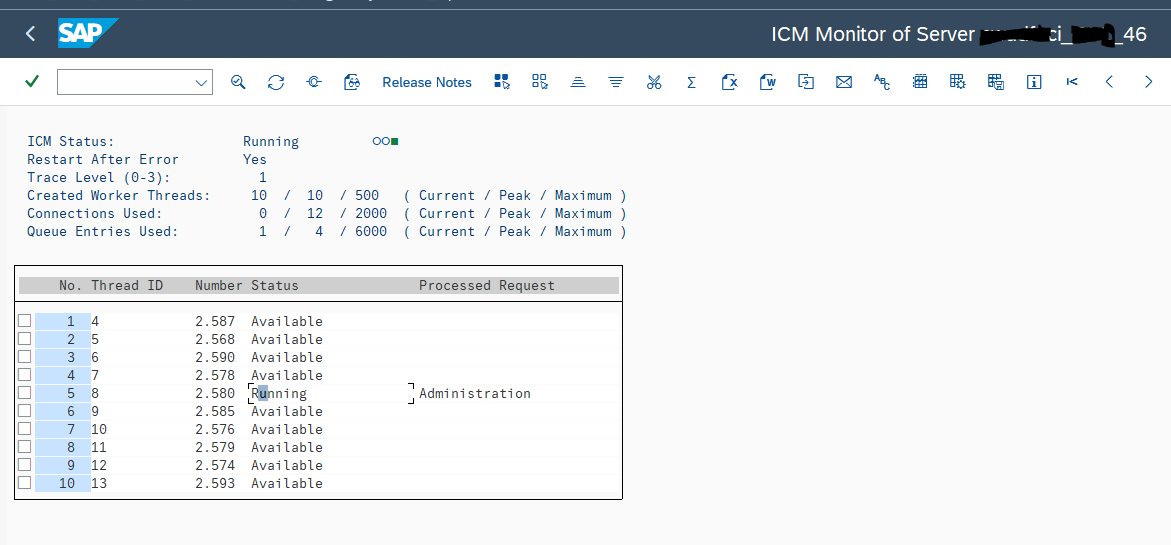
Task: Check the box for thread No. 1
Action: pos(25,320)
